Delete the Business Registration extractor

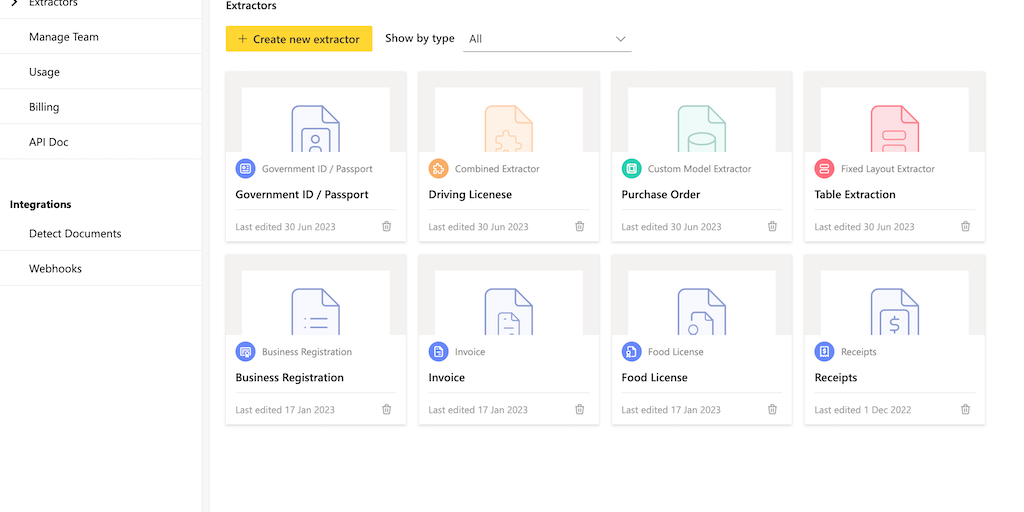coord(386,410)
